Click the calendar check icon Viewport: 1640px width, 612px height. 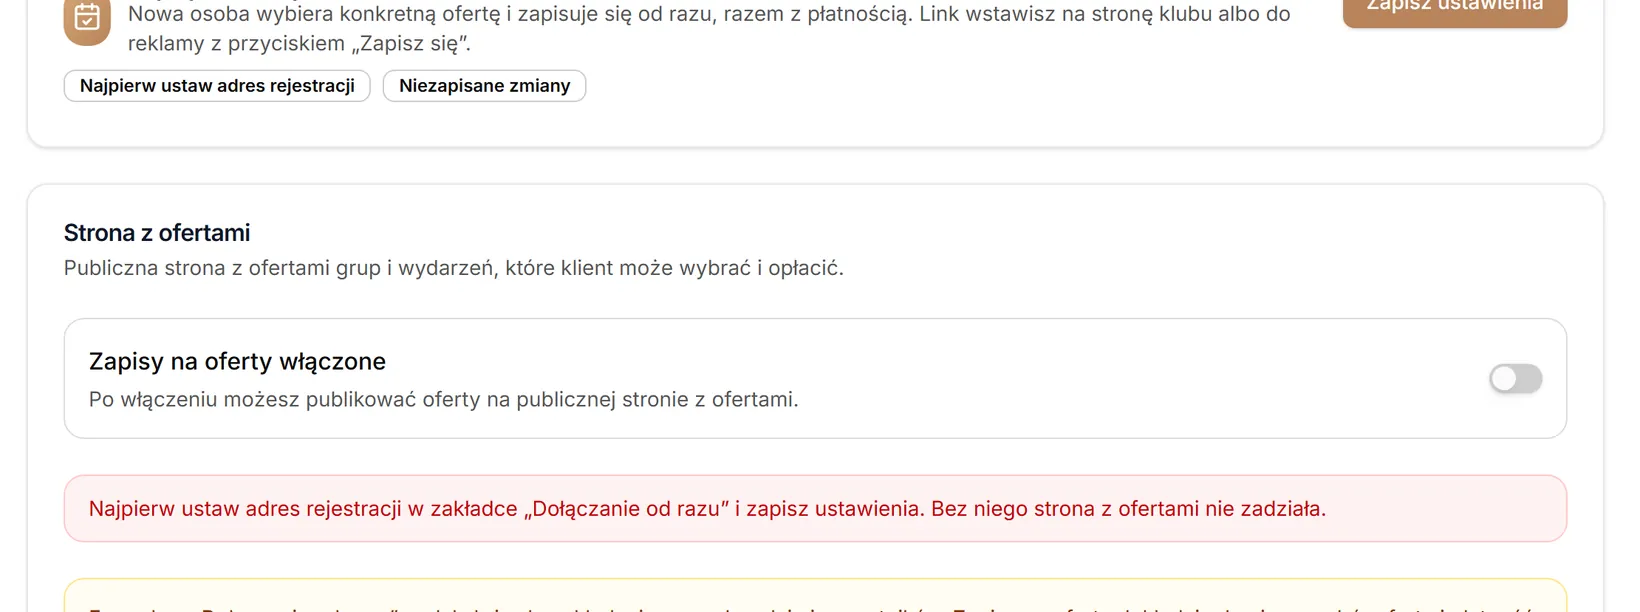click(87, 19)
